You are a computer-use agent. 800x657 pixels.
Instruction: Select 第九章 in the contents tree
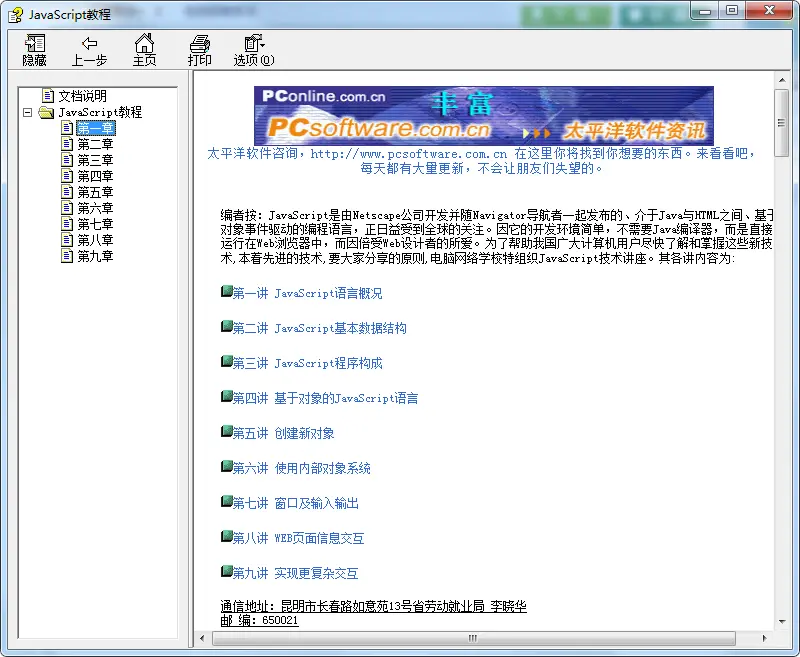[95, 256]
